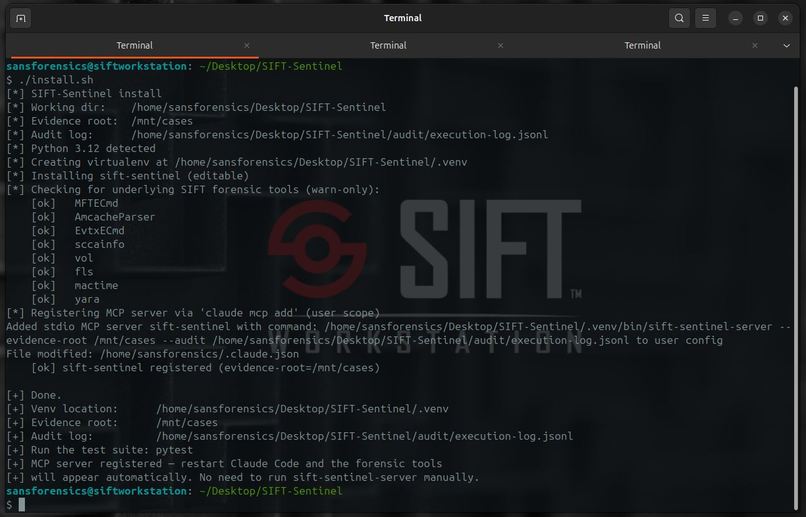Switch to the third Terminal tab
Image resolution: width=806 pixels, height=517 pixels.
pyautogui.click(x=642, y=45)
